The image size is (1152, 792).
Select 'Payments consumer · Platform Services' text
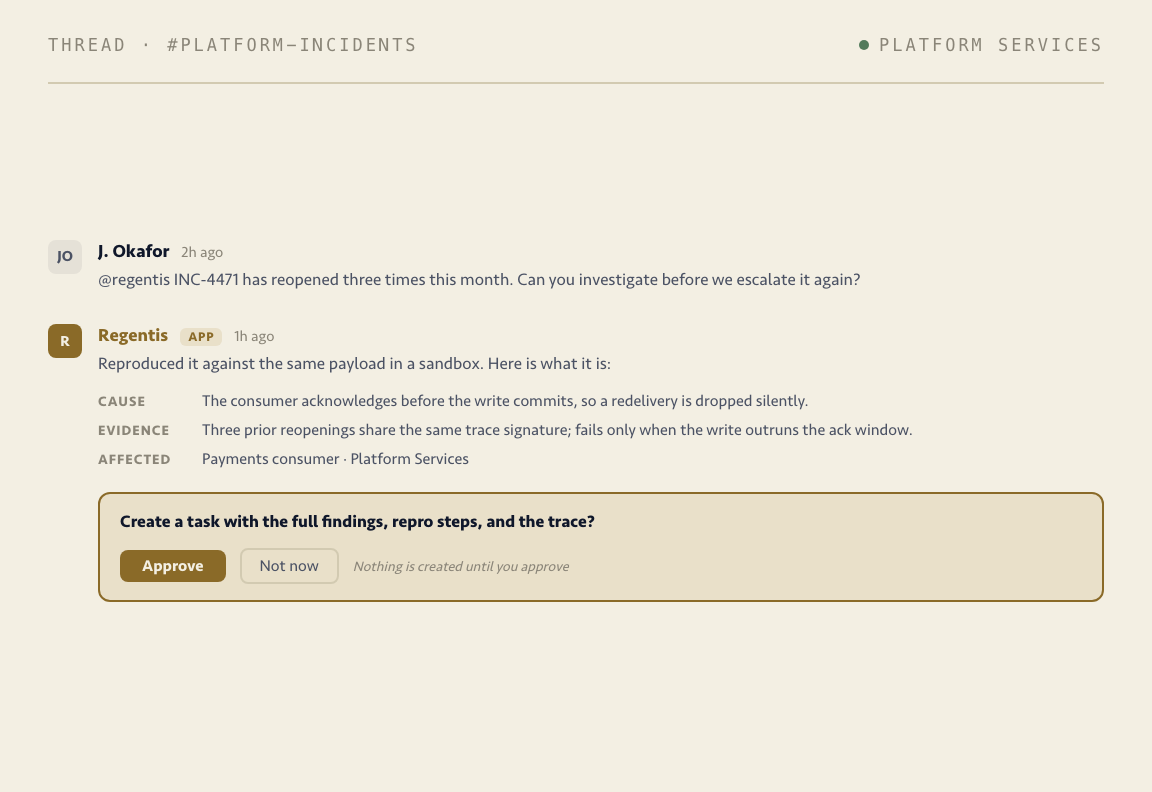pyautogui.click(x=335, y=459)
